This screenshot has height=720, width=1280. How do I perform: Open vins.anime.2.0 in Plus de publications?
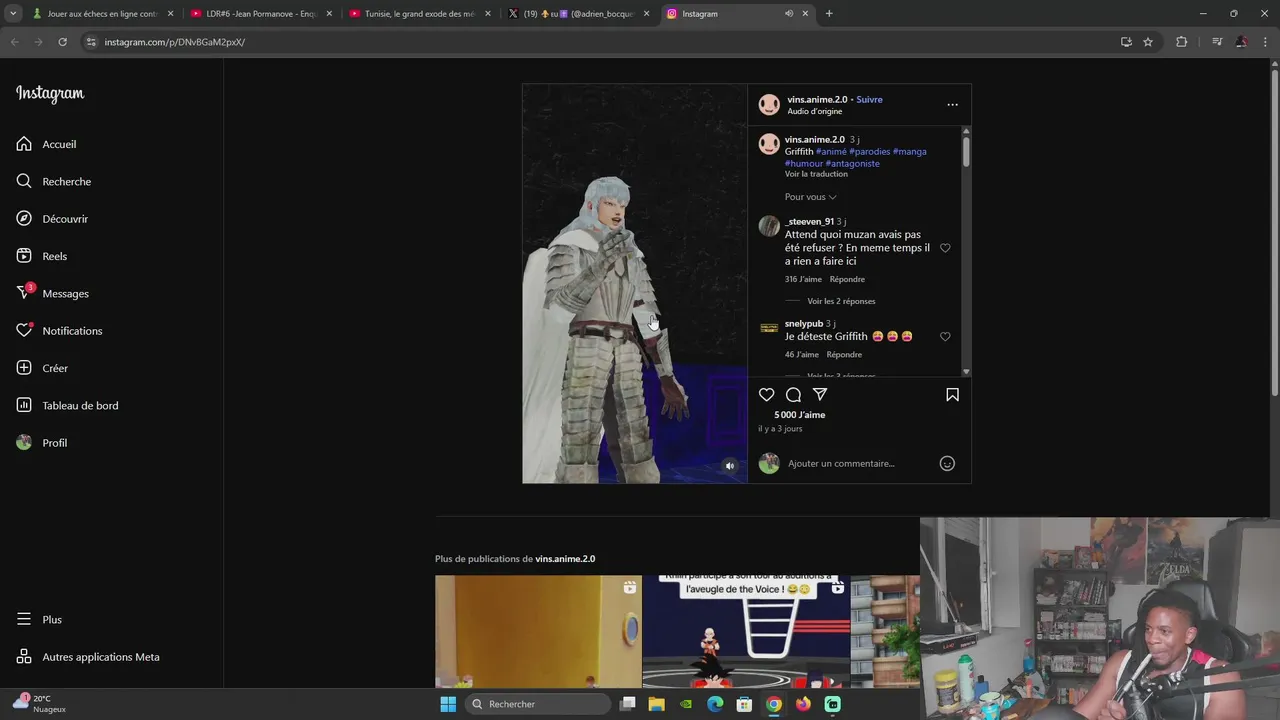(x=565, y=559)
